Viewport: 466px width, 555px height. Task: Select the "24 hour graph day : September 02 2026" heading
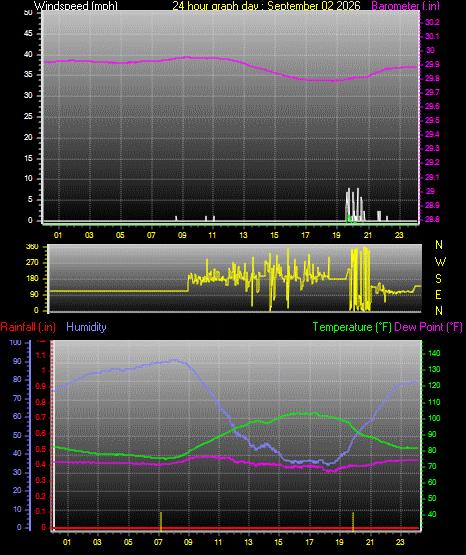pos(266,6)
